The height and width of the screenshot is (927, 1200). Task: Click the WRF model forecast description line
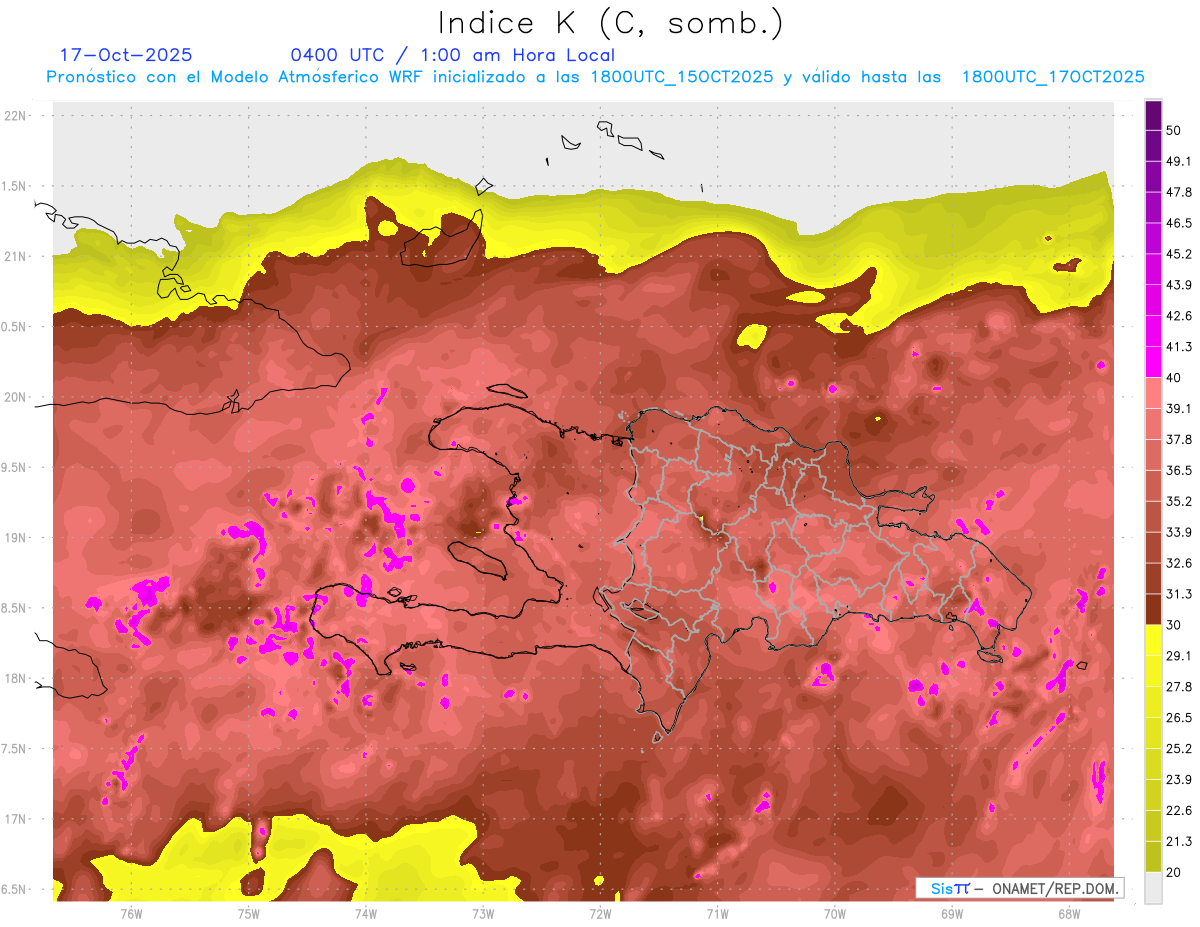click(595, 77)
